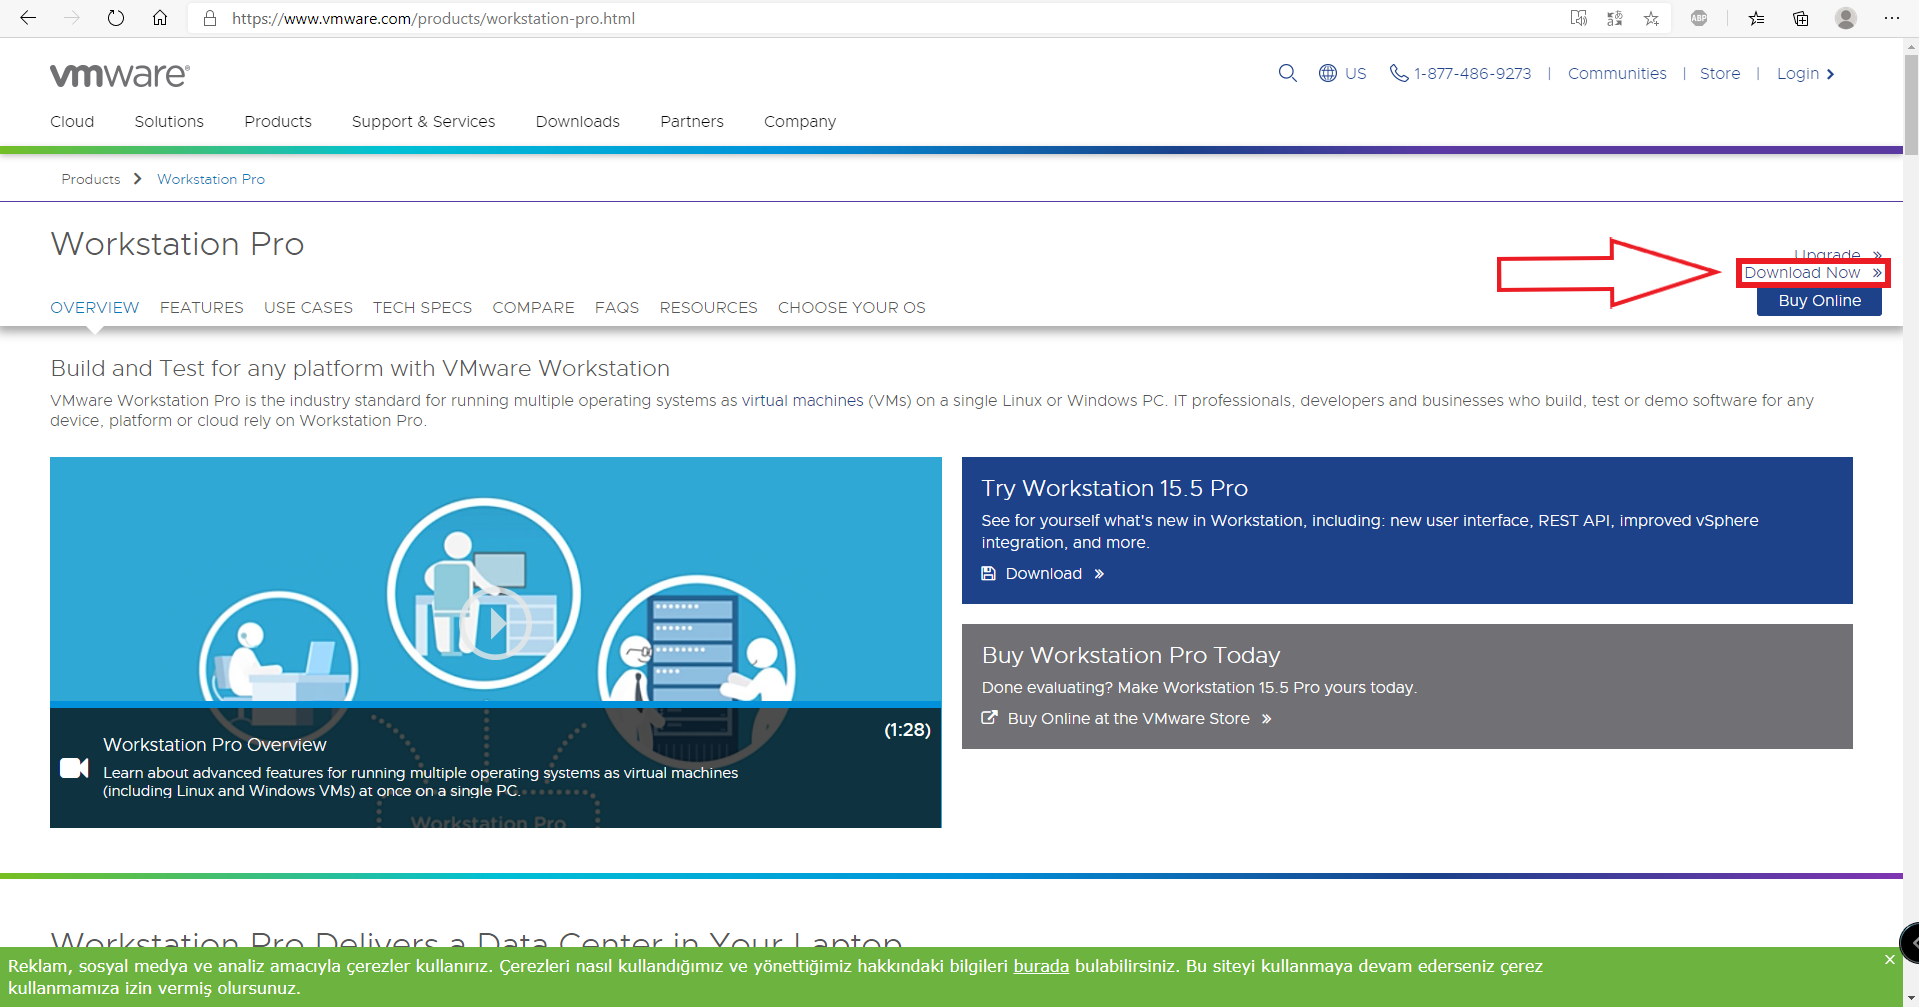Image resolution: width=1919 pixels, height=1007 pixels.
Task: Switch to the CHOOSE YOUR OS tab
Action: coord(852,308)
